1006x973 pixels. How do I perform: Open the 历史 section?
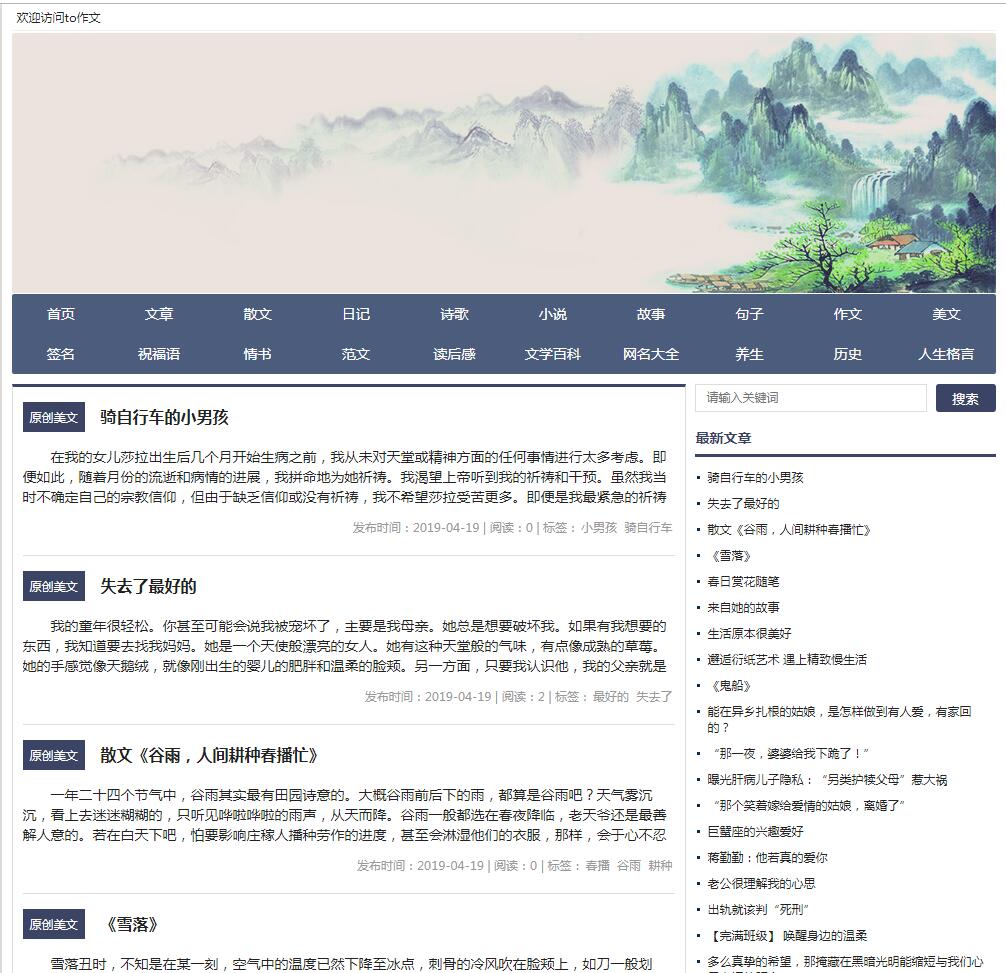(x=848, y=354)
